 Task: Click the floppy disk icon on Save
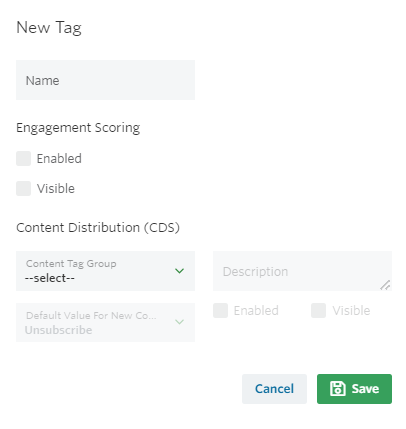(x=337, y=389)
